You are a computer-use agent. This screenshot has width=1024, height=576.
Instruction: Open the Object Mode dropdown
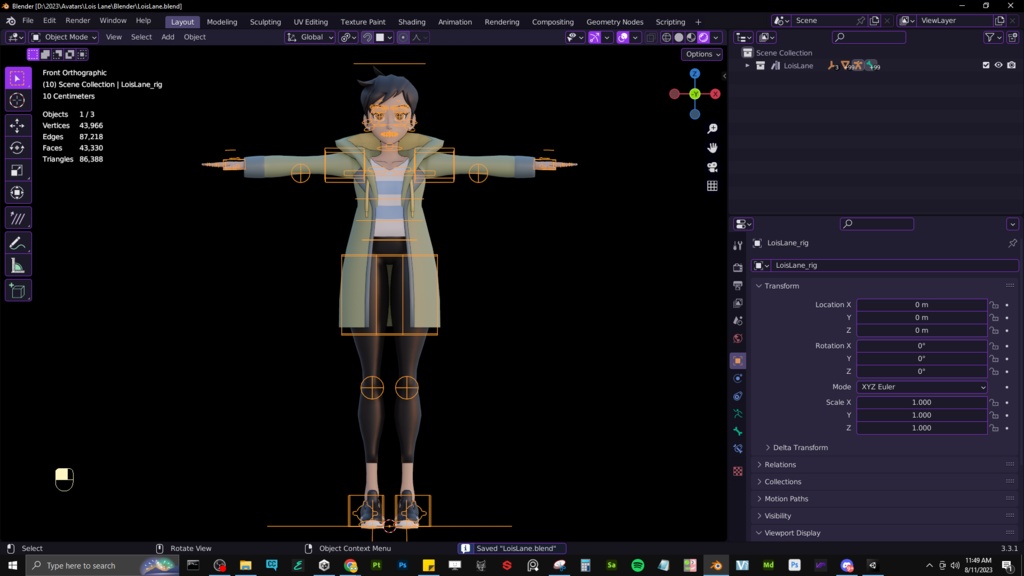click(65, 37)
